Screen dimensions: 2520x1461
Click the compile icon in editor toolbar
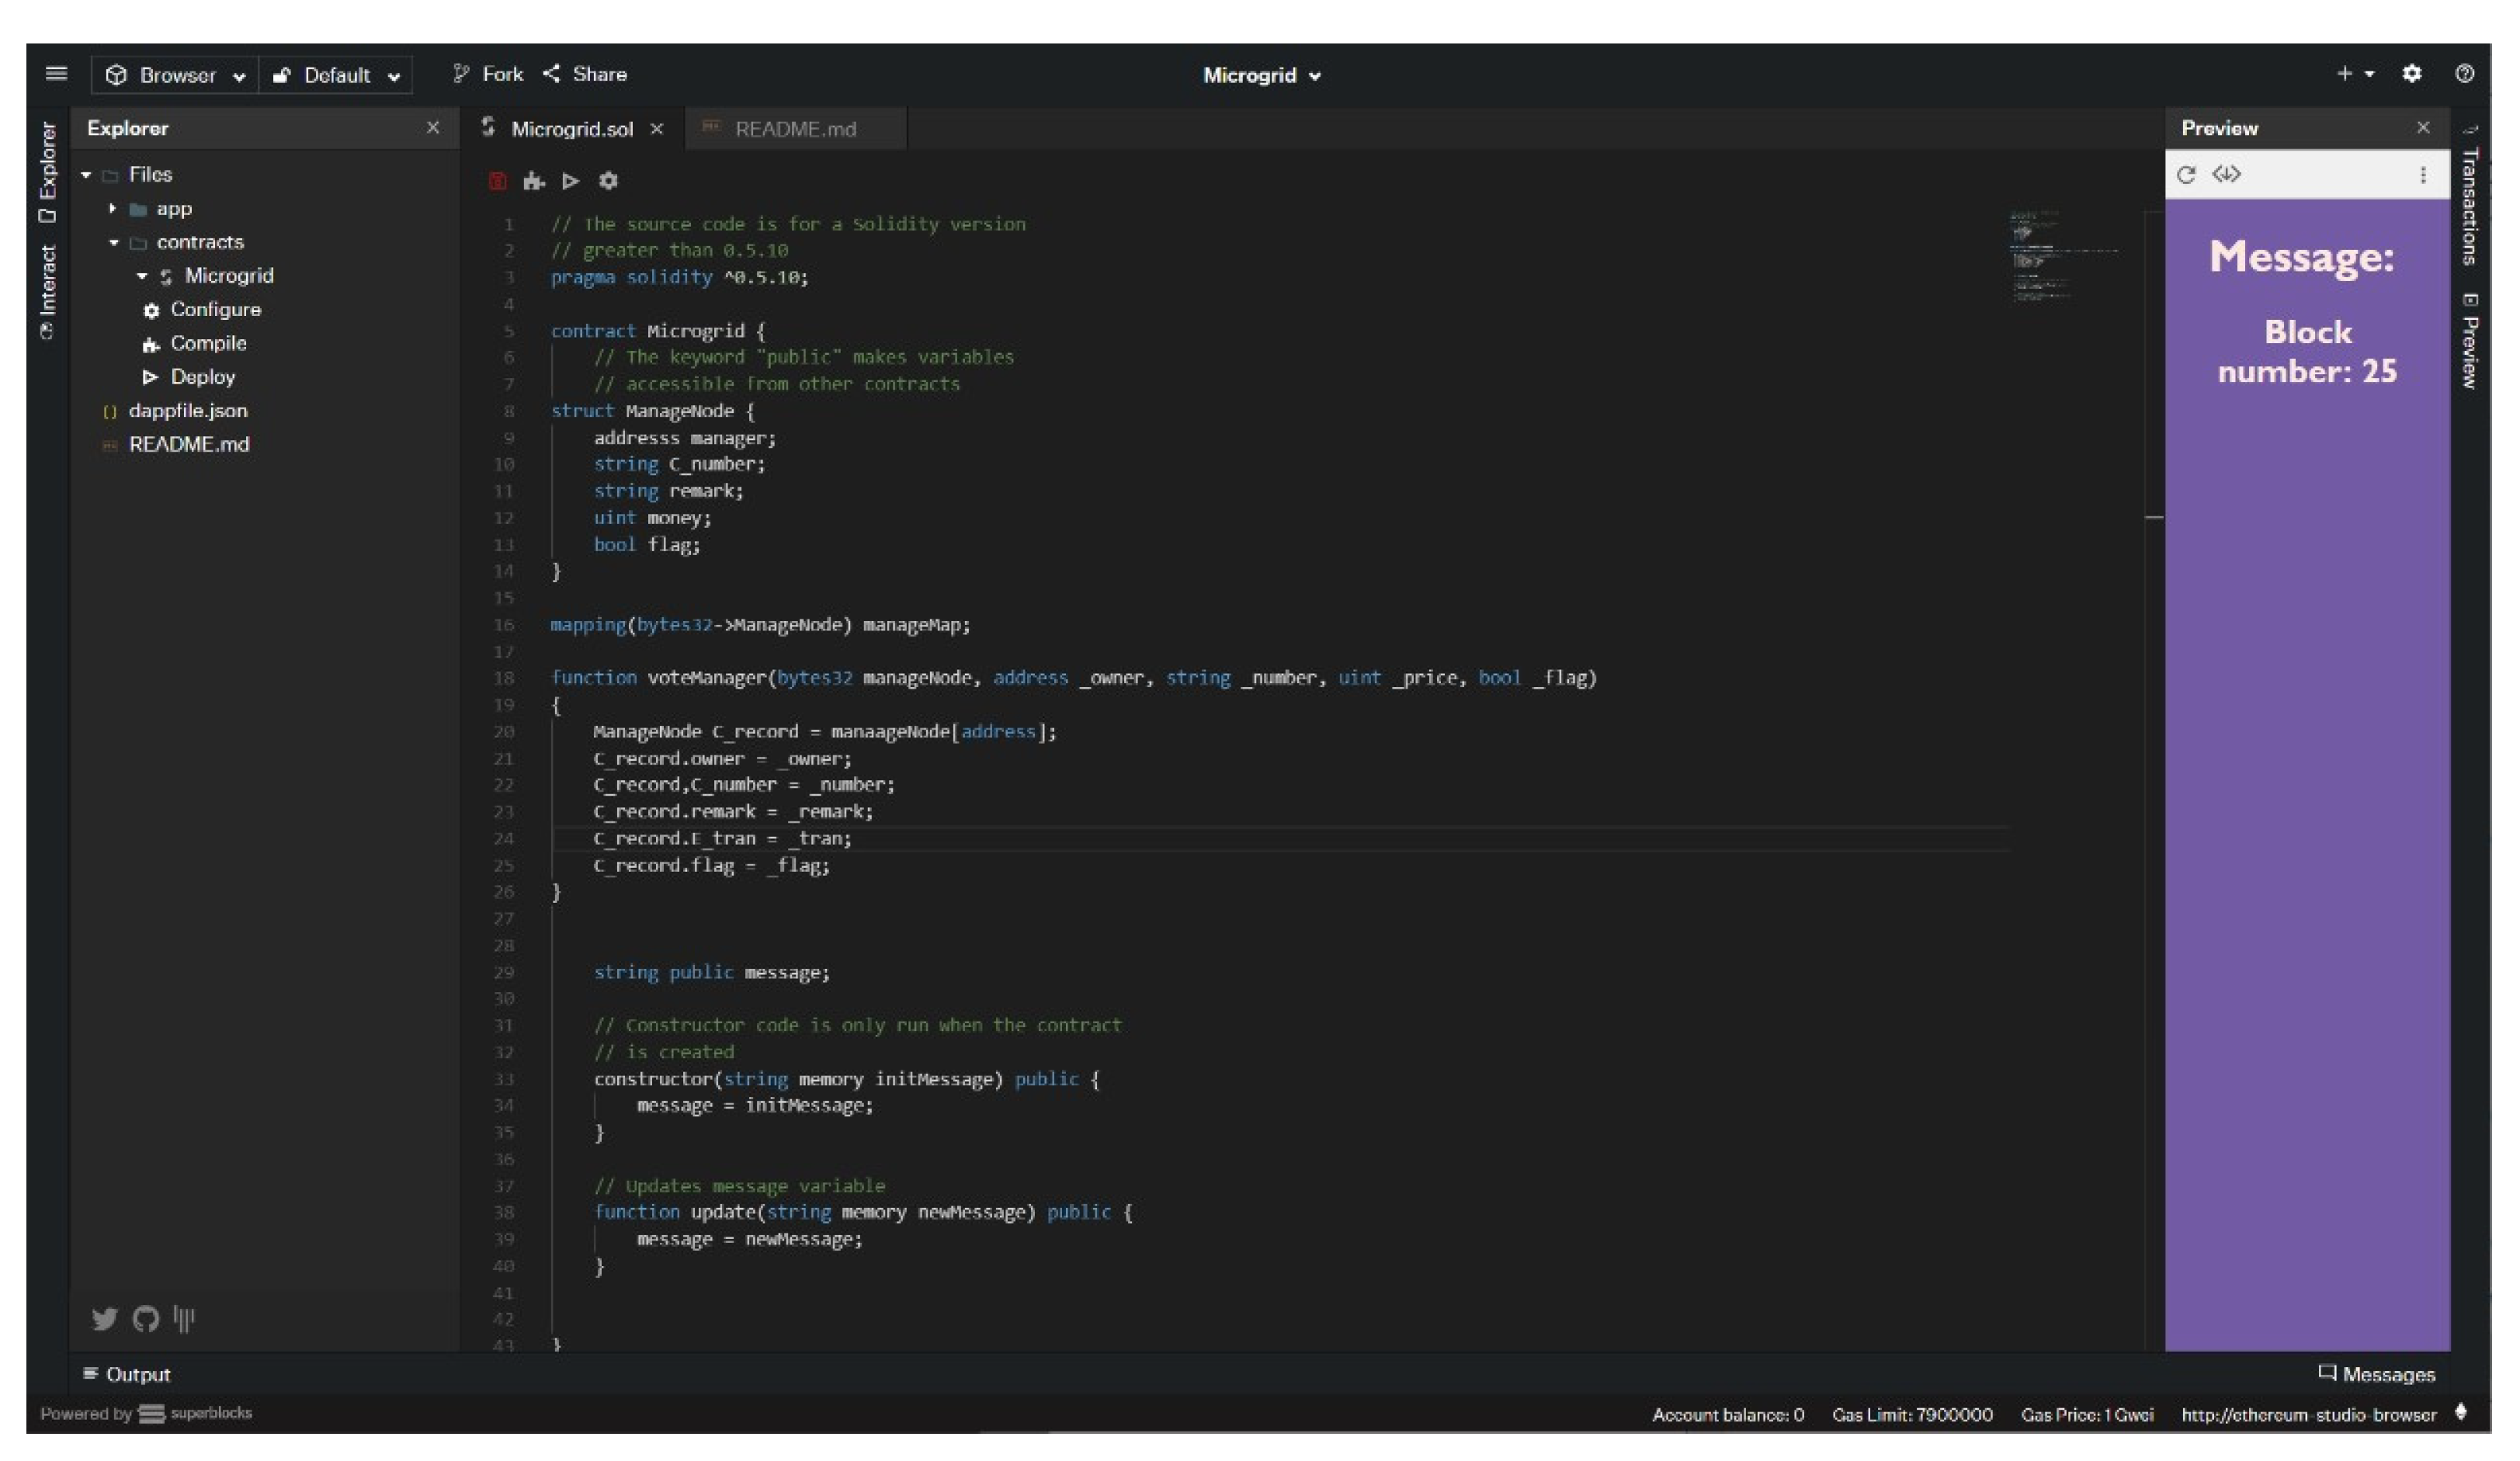(x=534, y=181)
